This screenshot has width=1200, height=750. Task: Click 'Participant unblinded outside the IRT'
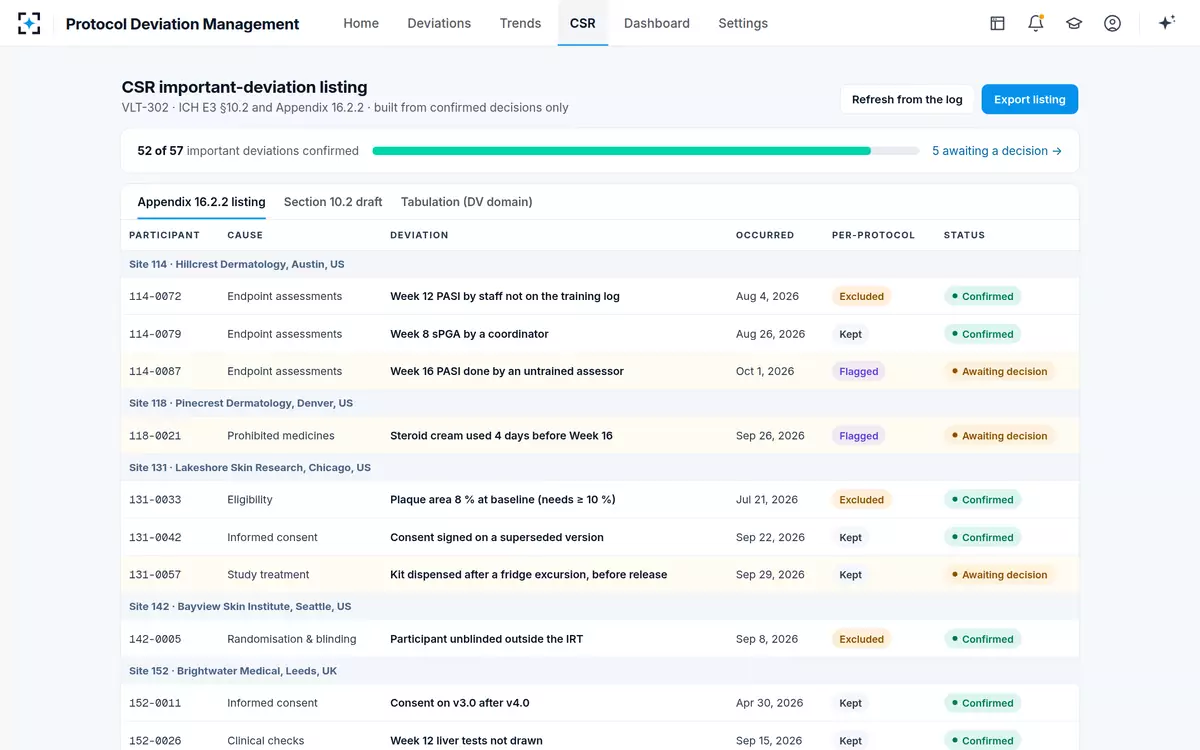point(487,639)
